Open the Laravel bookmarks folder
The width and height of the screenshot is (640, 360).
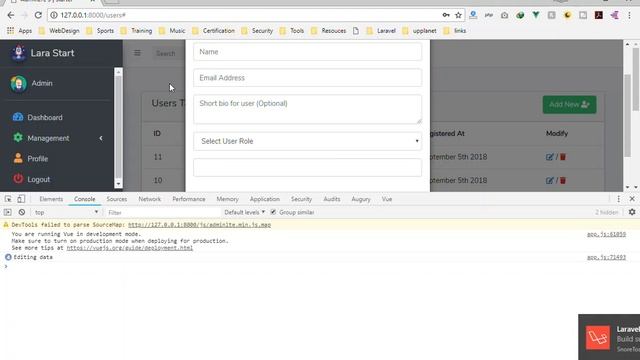coord(381,31)
